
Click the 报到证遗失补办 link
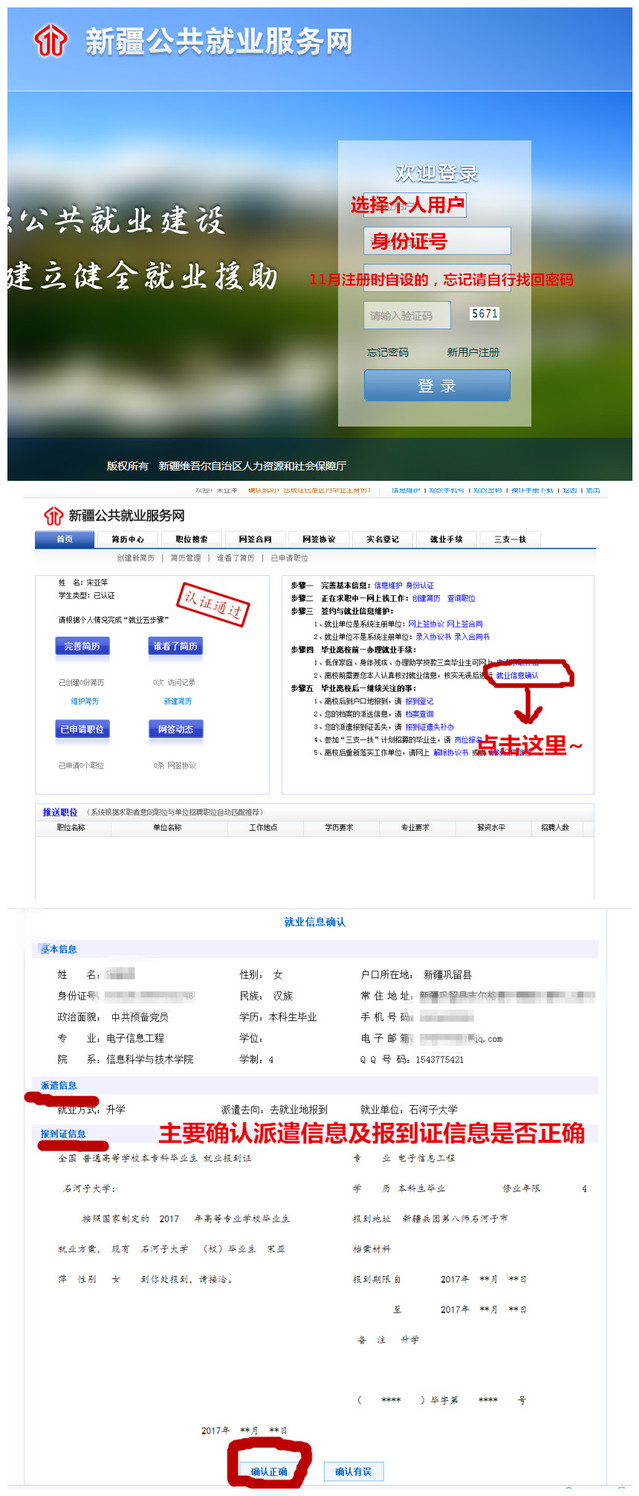click(430, 727)
